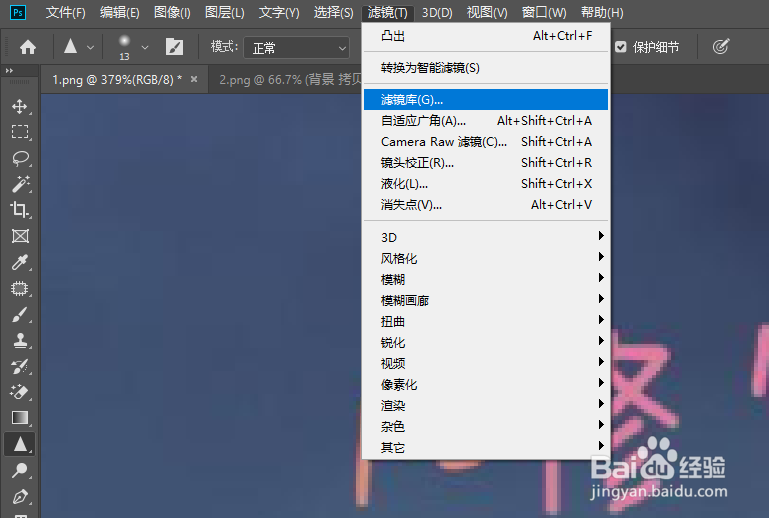Open the 3D(D) menu
This screenshot has height=518, width=769.
click(437, 12)
